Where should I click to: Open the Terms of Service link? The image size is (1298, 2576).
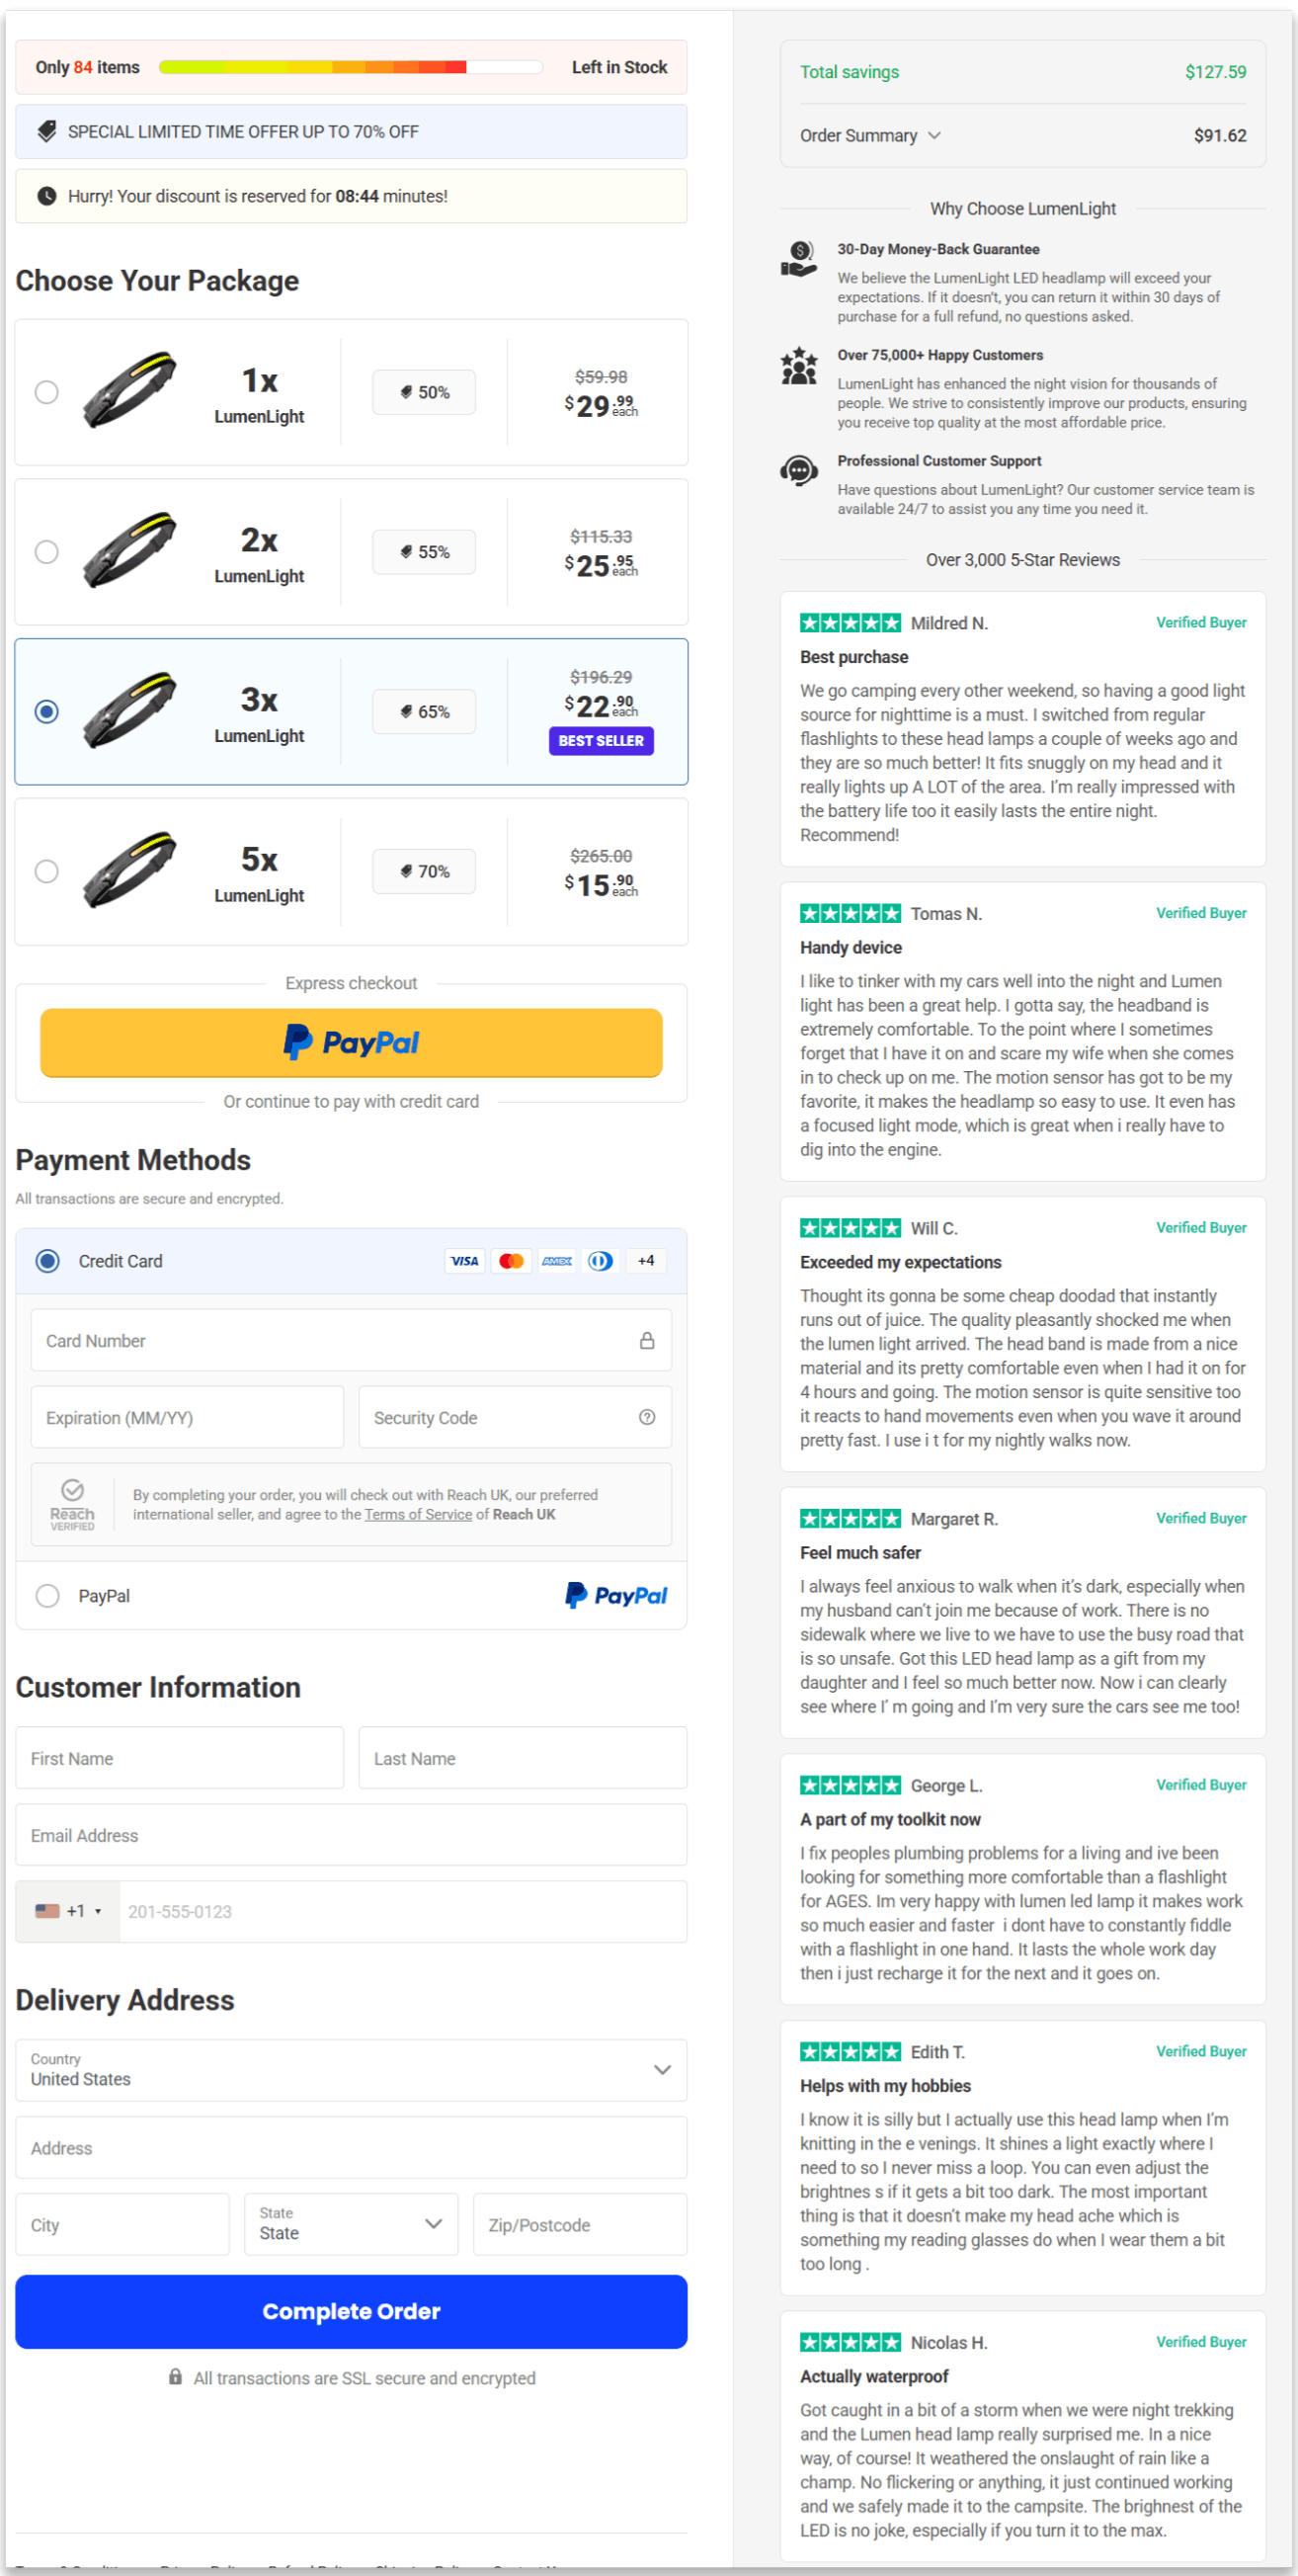point(418,1514)
